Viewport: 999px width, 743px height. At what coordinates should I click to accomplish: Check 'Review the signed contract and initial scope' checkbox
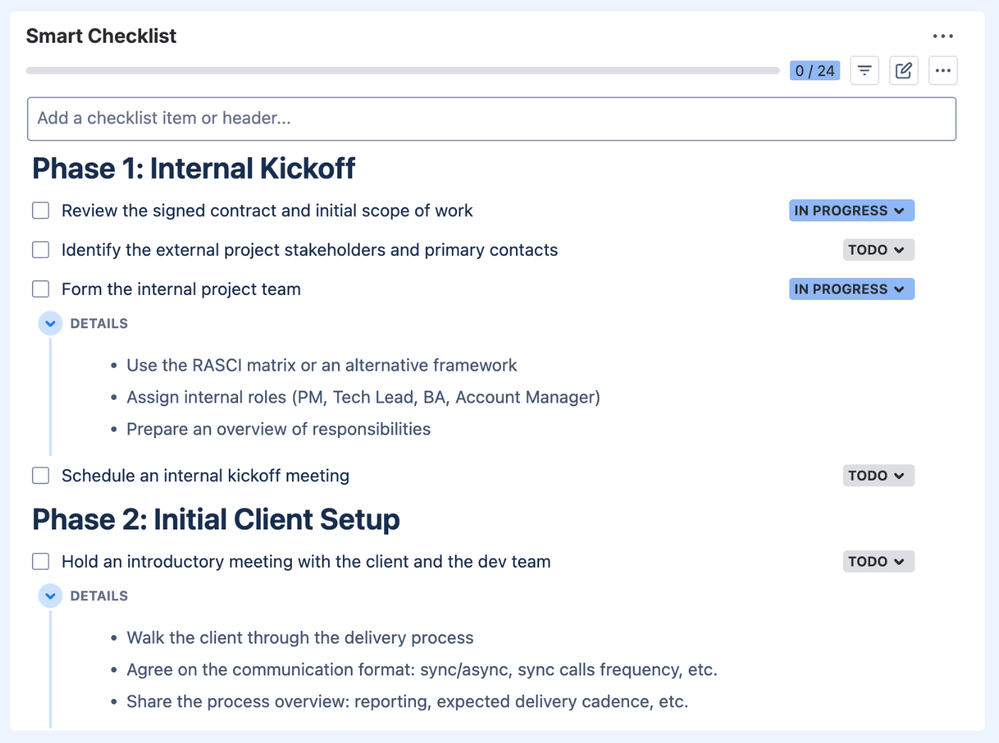pyautogui.click(x=41, y=210)
